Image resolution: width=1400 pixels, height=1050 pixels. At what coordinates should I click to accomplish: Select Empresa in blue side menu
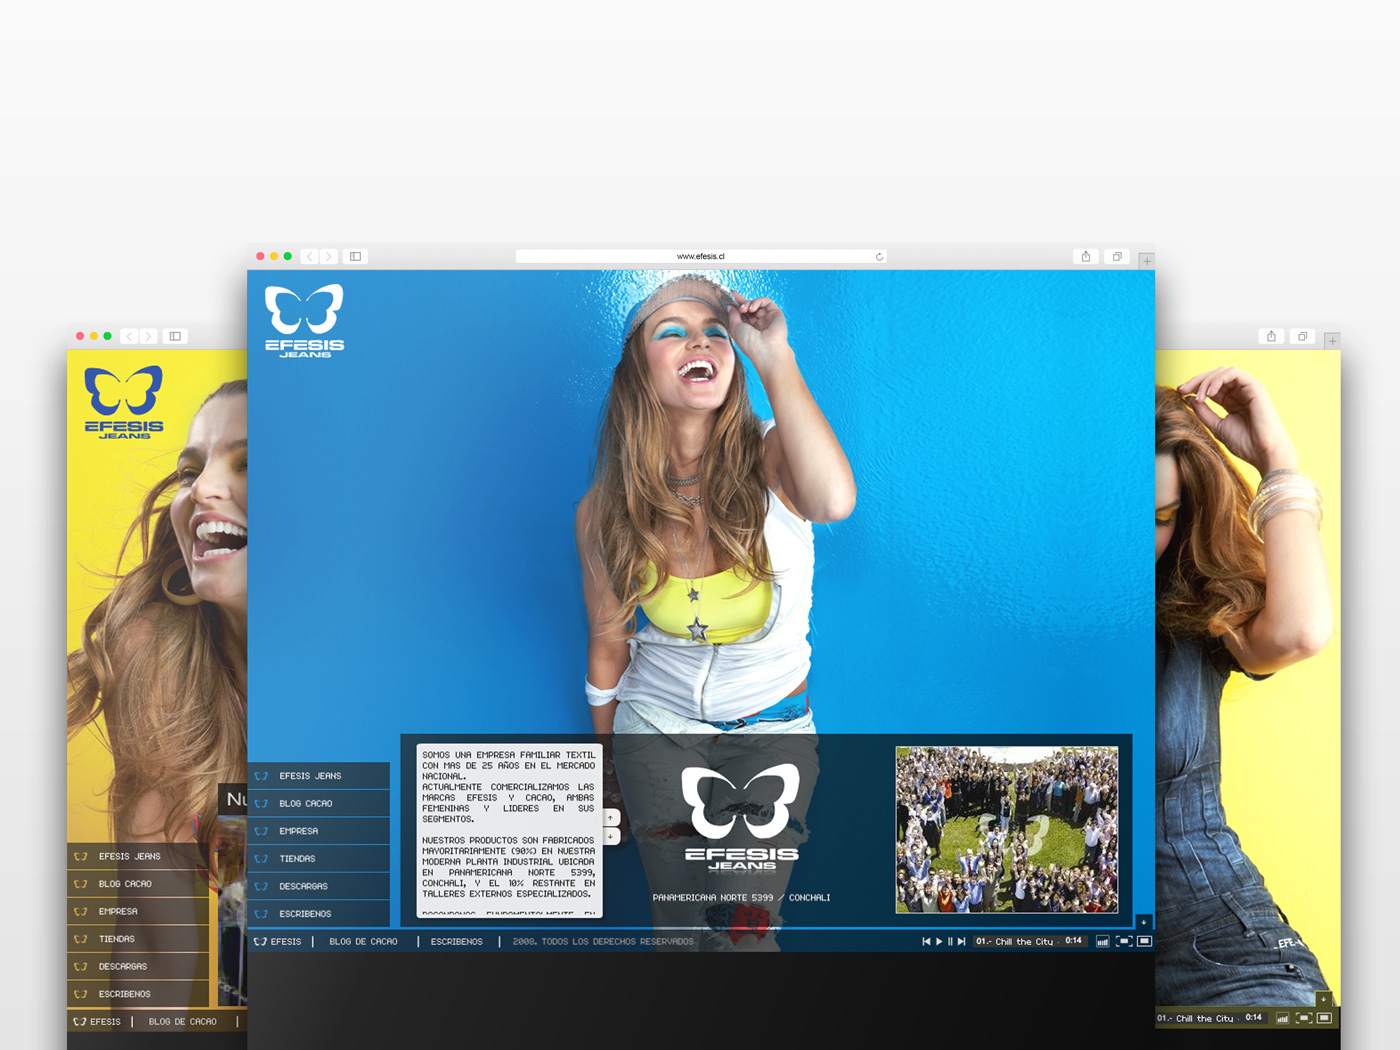pos(319,831)
